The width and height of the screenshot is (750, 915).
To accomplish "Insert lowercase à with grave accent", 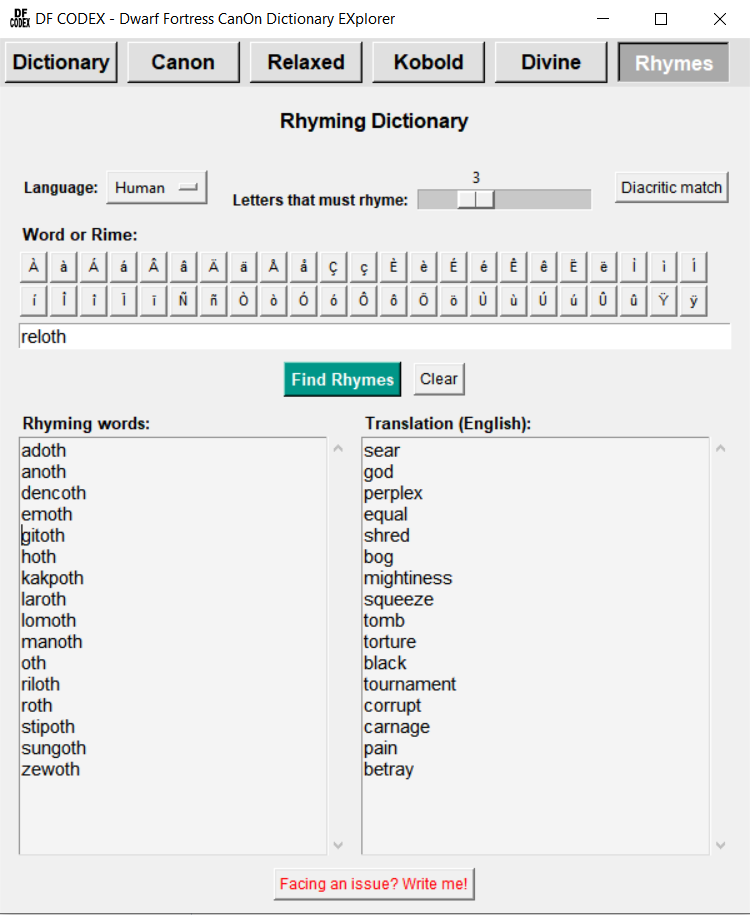I will coord(64,267).
